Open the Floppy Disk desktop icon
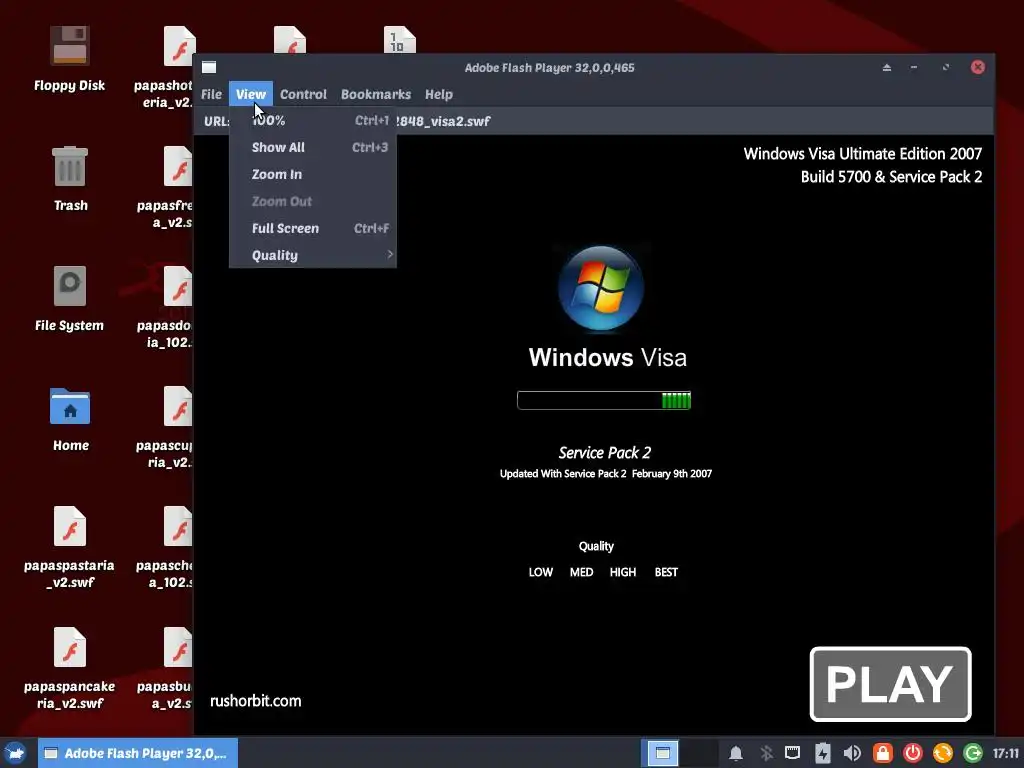The image size is (1024, 768). point(69,46)
